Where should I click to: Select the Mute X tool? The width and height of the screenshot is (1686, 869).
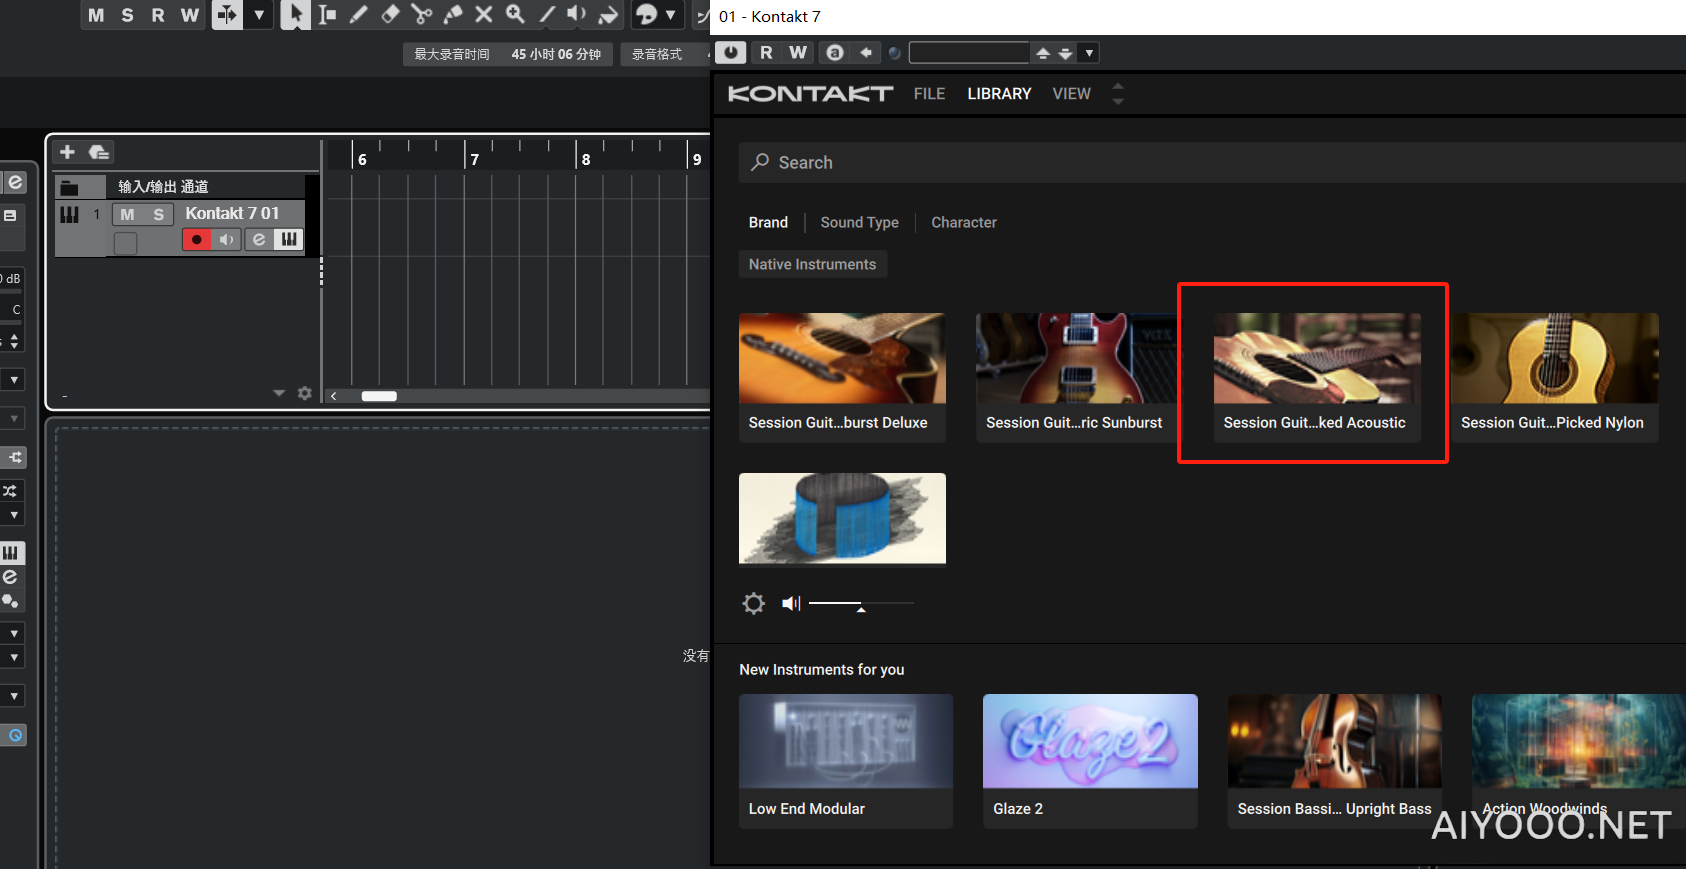pos(483,15)
